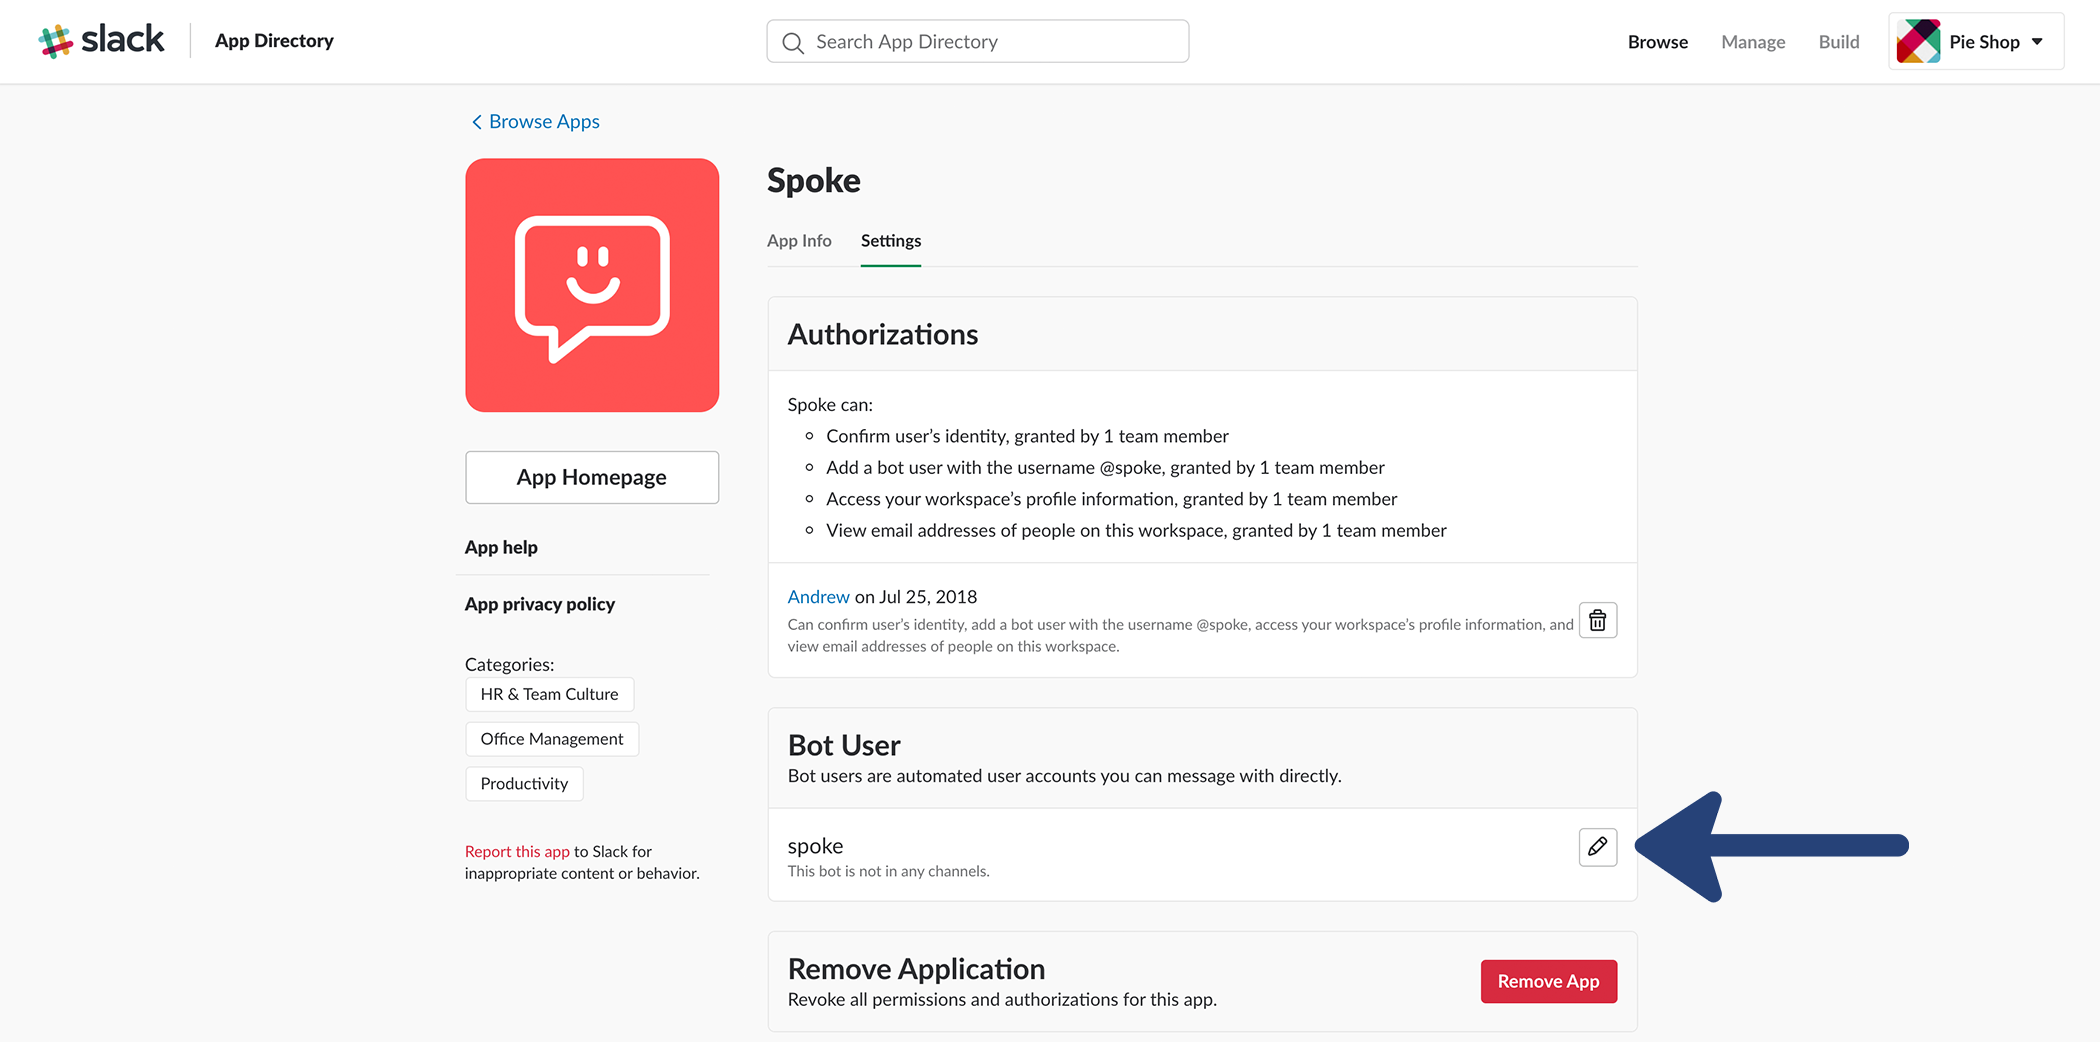
Task: Click the Spoke app icon thumbnail
Action: (591, 284)
